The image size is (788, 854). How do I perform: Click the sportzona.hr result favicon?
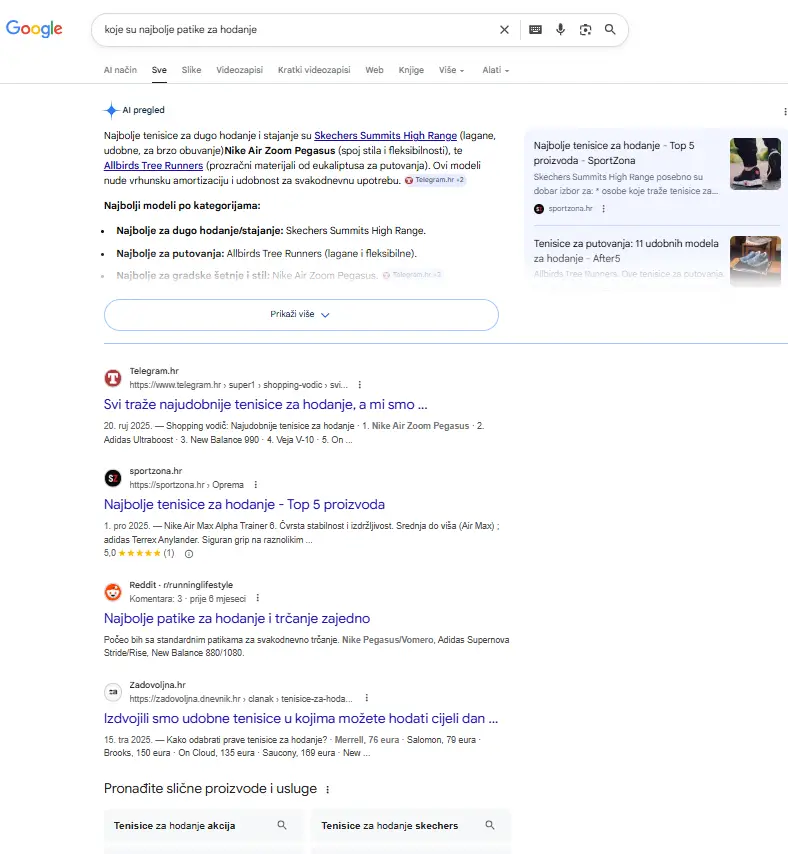(x=113, y=478)
